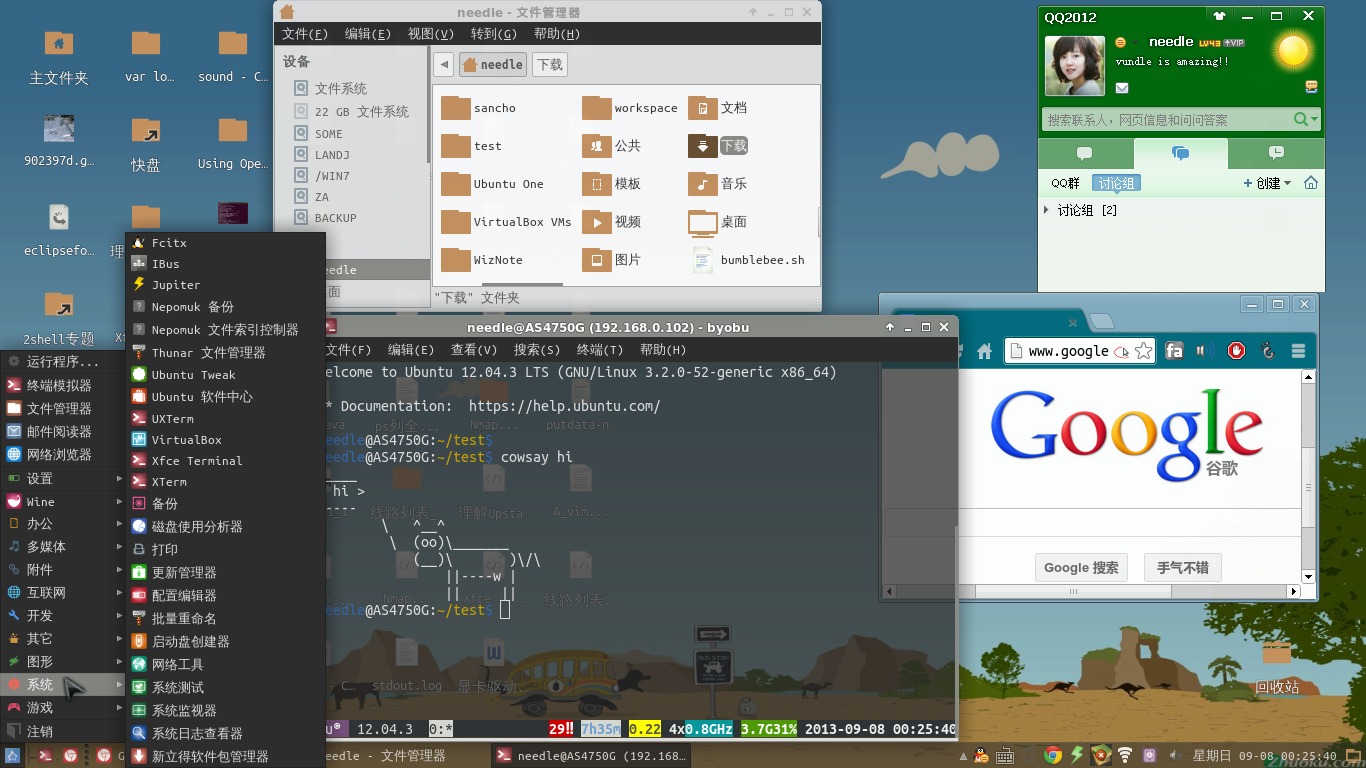
Task: Expand the 设置 submenu
Action: click(64, 478)
